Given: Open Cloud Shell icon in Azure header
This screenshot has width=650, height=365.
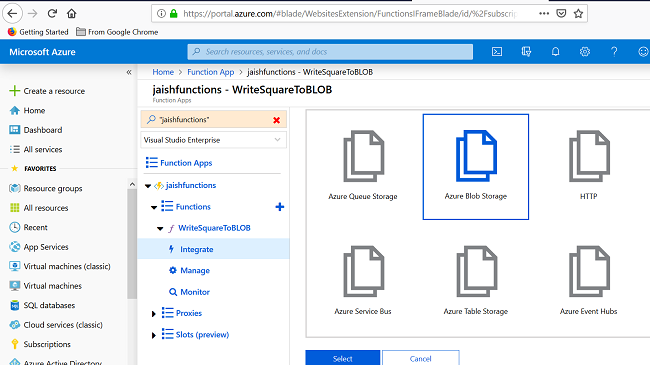Looking at the screenshot, I should click(497, 52).
